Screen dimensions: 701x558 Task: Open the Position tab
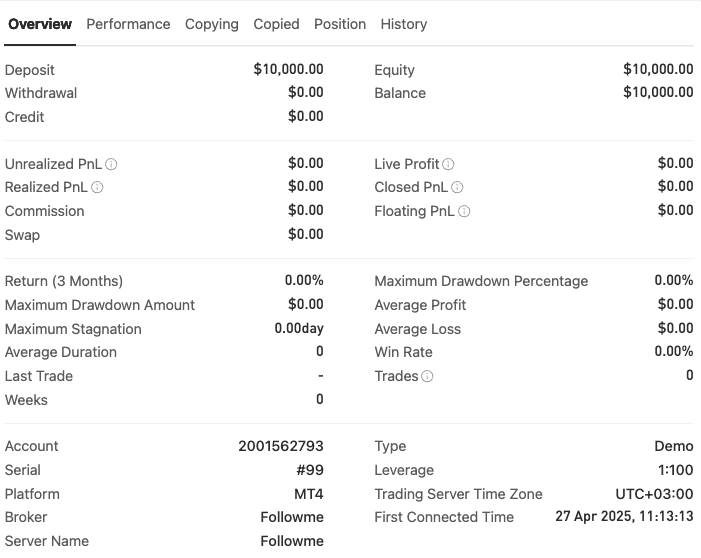pyautogui.click(x=340, y=24)
